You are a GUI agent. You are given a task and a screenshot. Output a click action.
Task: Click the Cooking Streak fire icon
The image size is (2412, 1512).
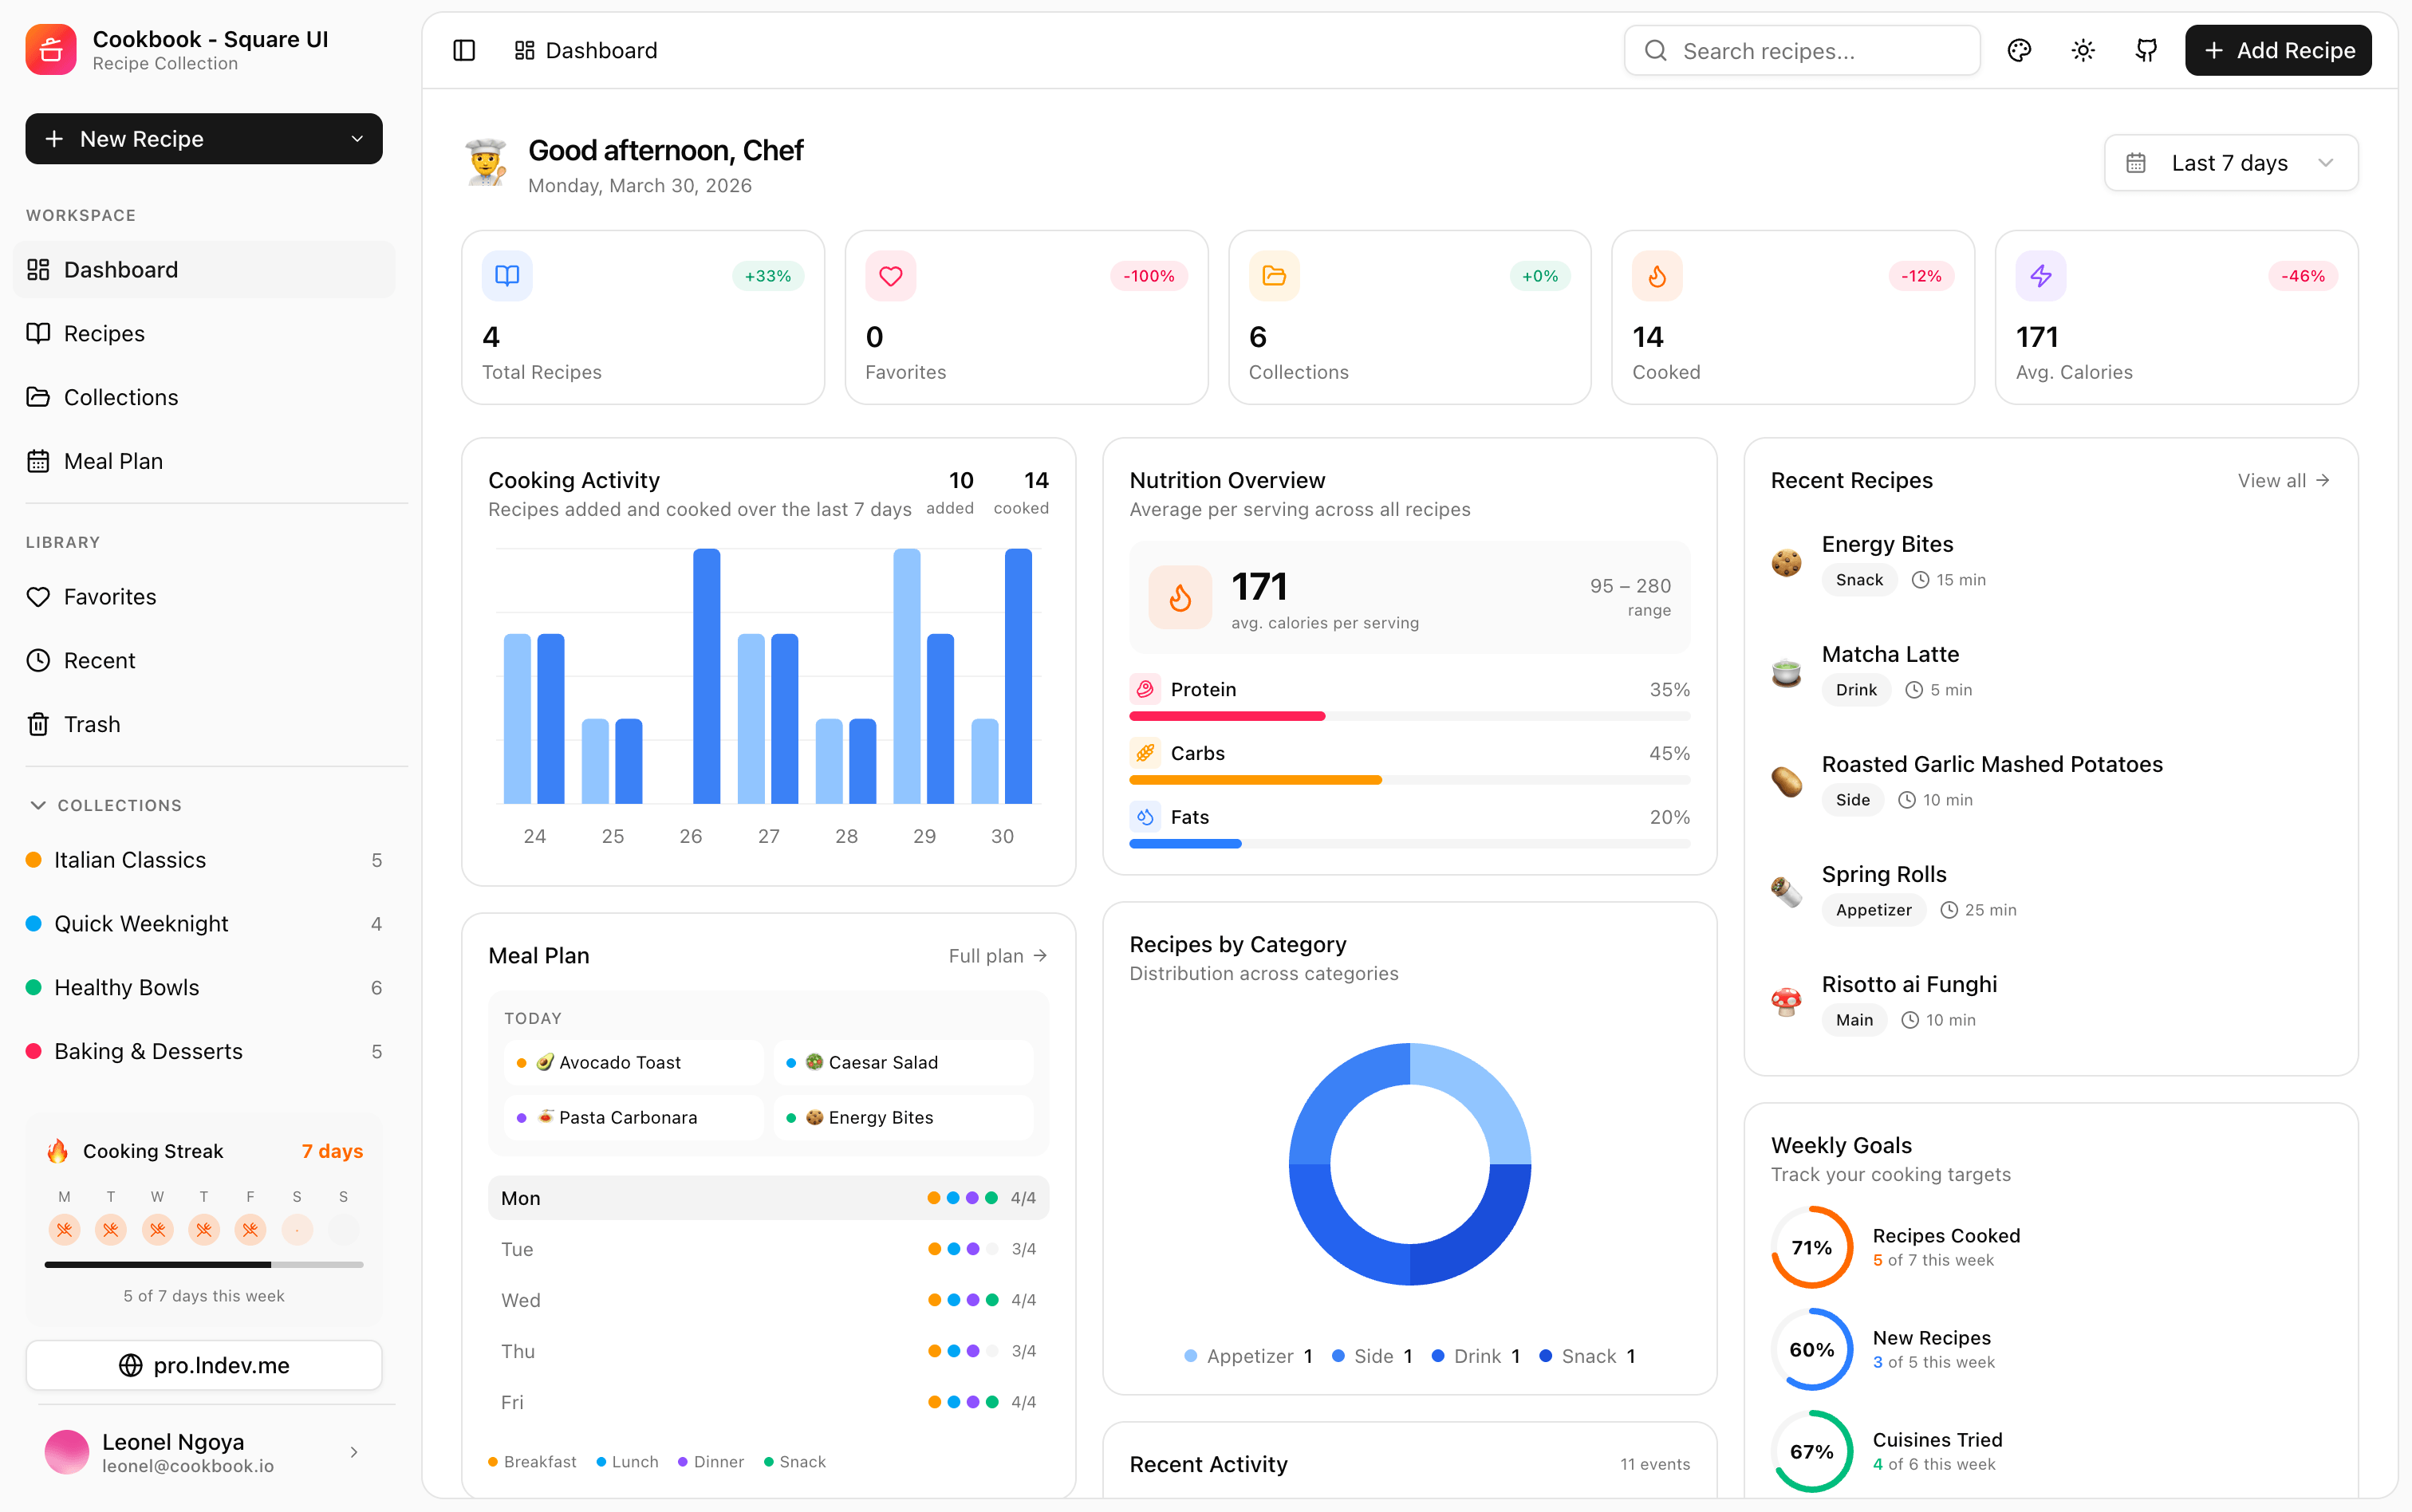[58, 1151]
